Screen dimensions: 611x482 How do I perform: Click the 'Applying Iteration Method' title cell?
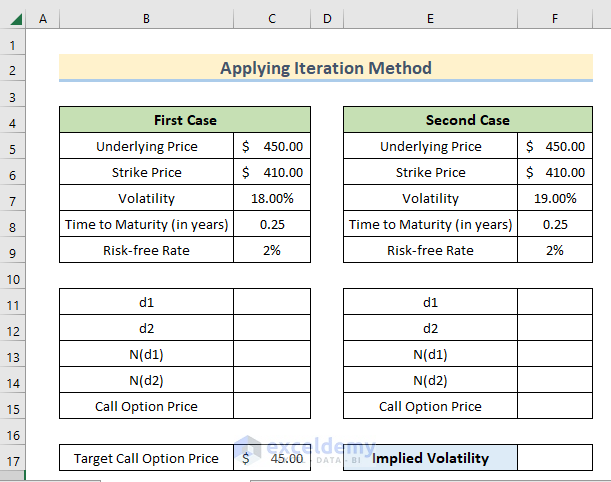[326, 68]
